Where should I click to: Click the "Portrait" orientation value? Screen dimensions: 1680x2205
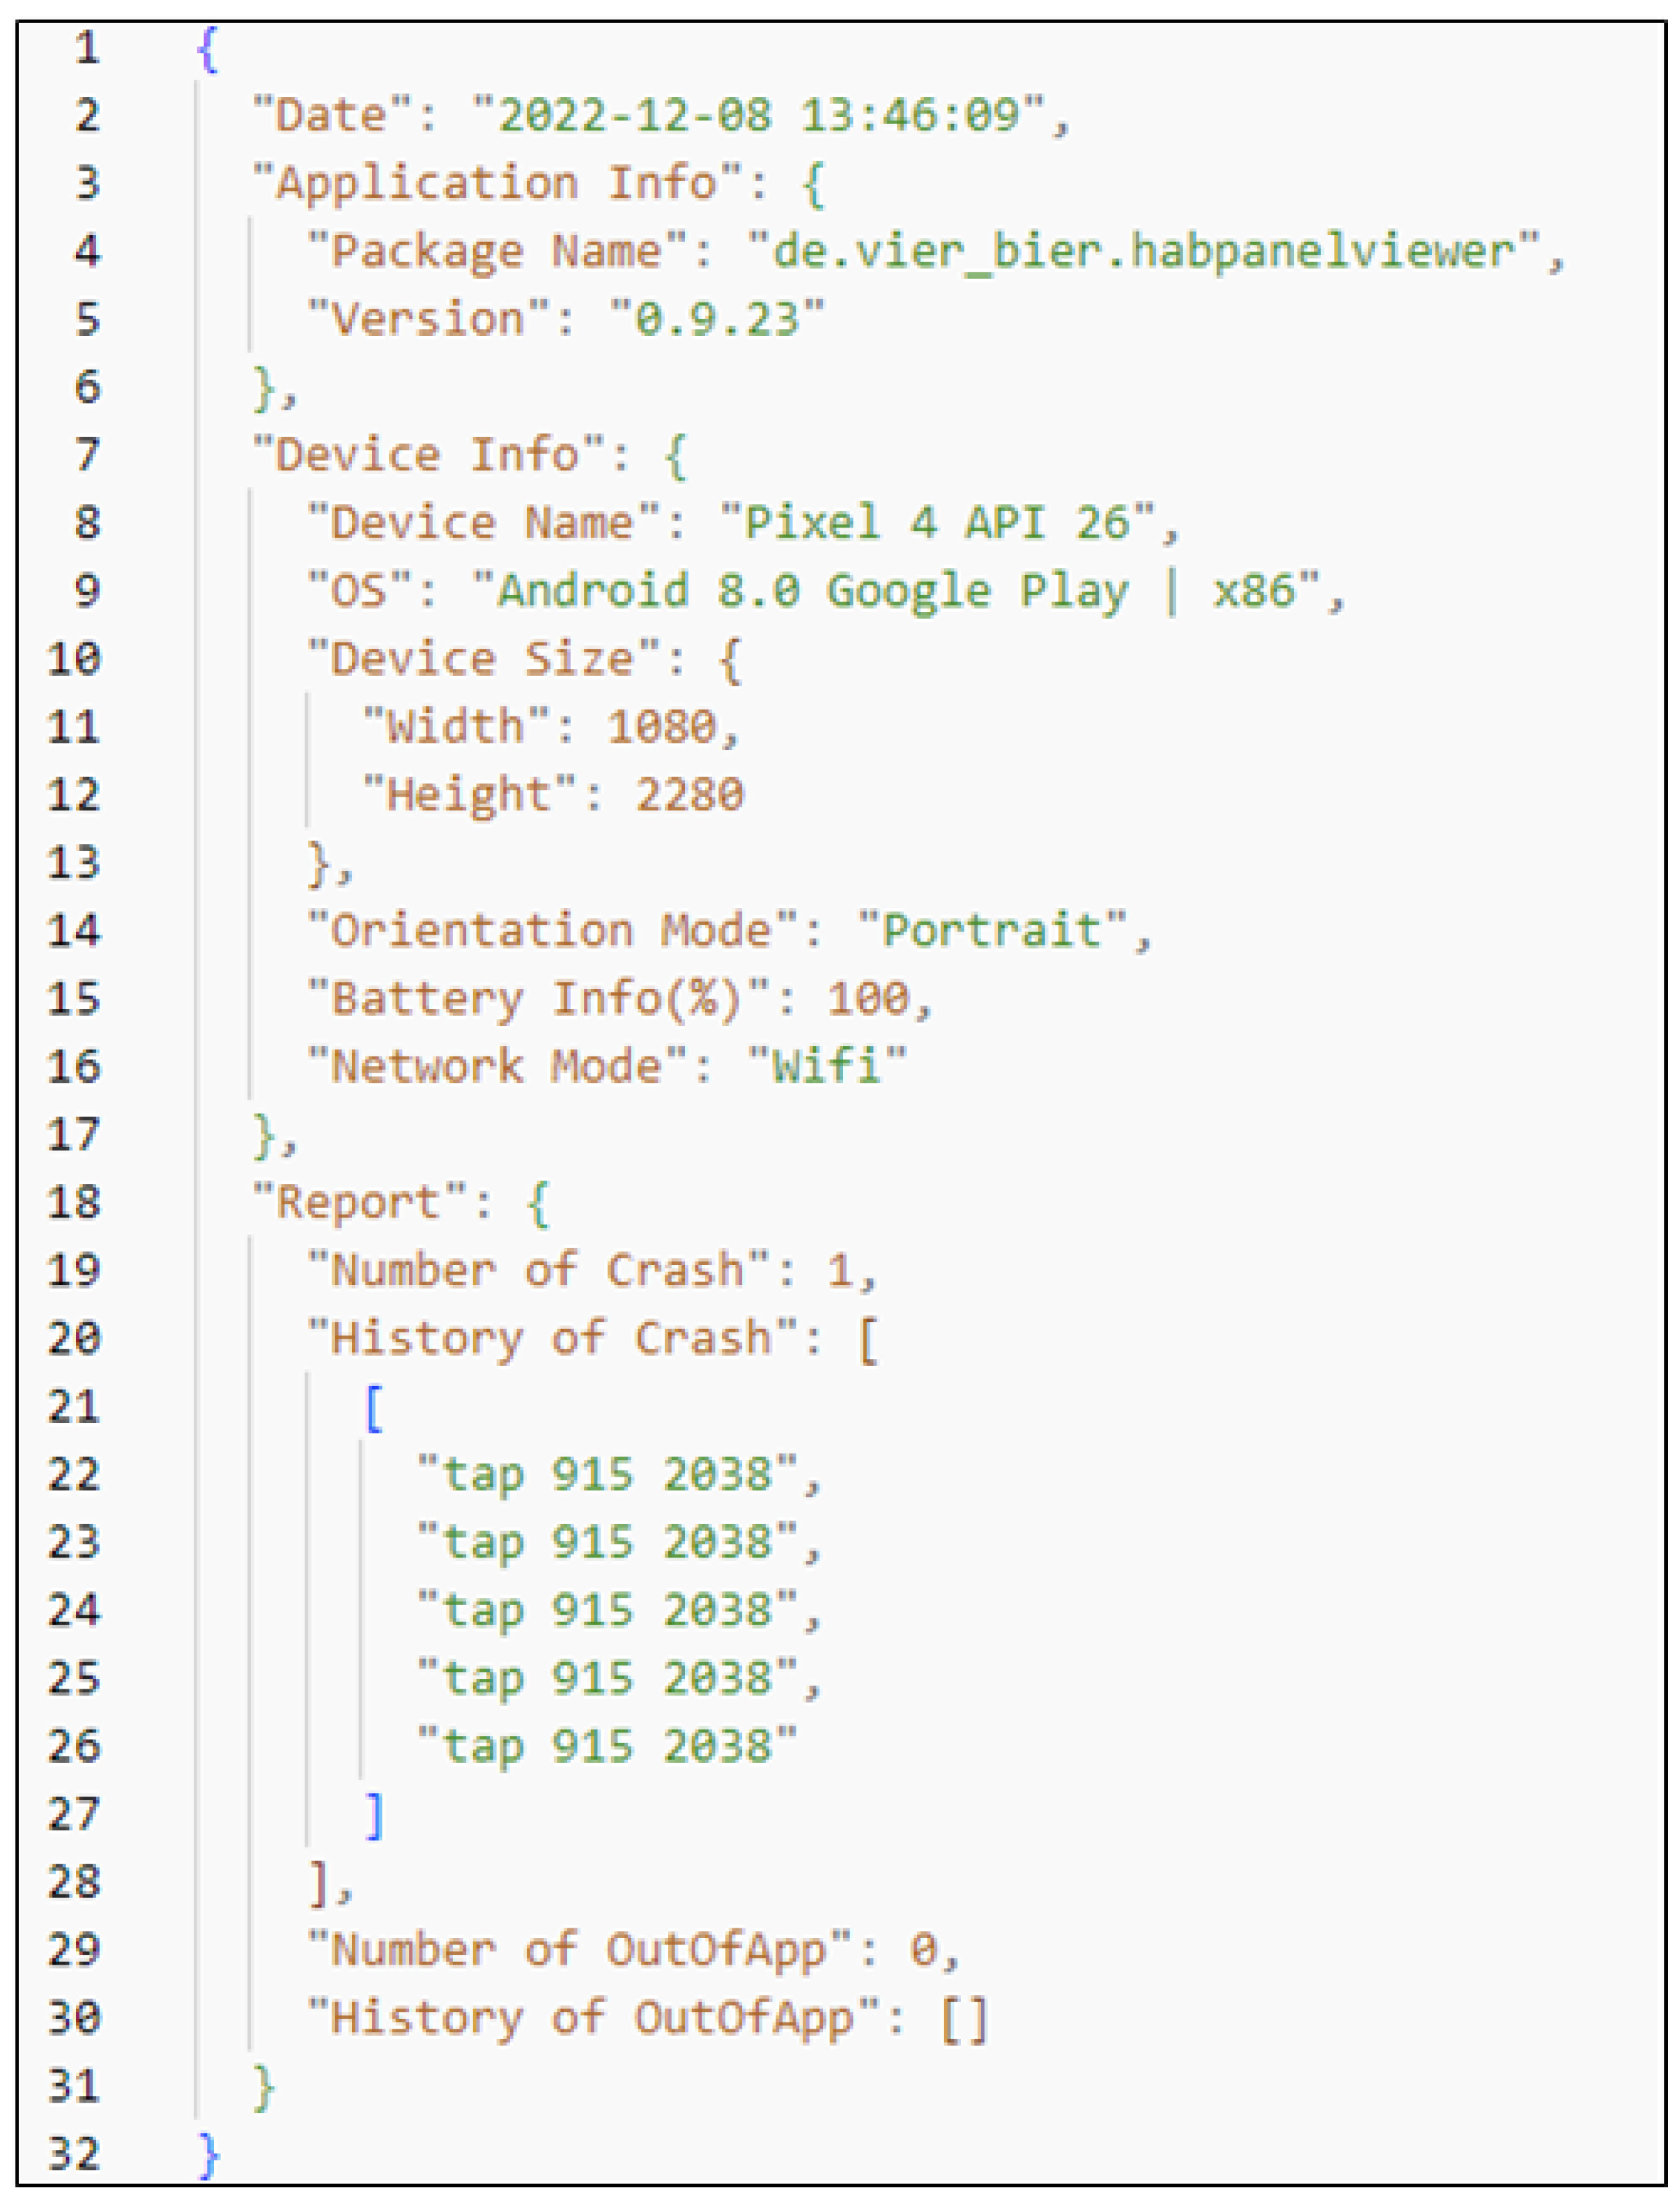pyautogui.click(x=992, y=931)
